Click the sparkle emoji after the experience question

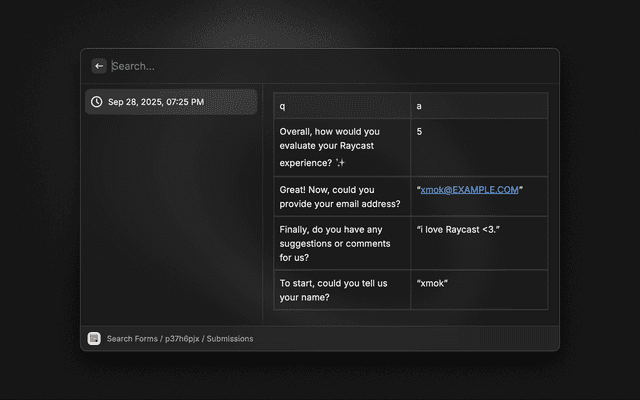click(x=340, y=163)
